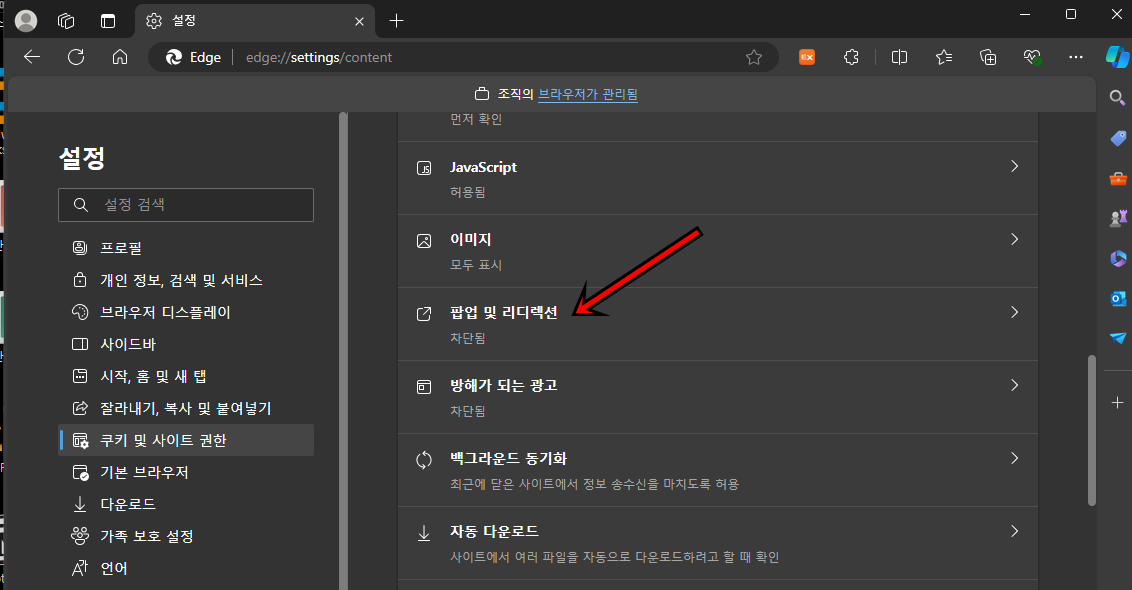This screenshot has height=590, width=1132.
Task: Open the sidebar paper plane Drop icon
Action: click(x=1118, y=337)
